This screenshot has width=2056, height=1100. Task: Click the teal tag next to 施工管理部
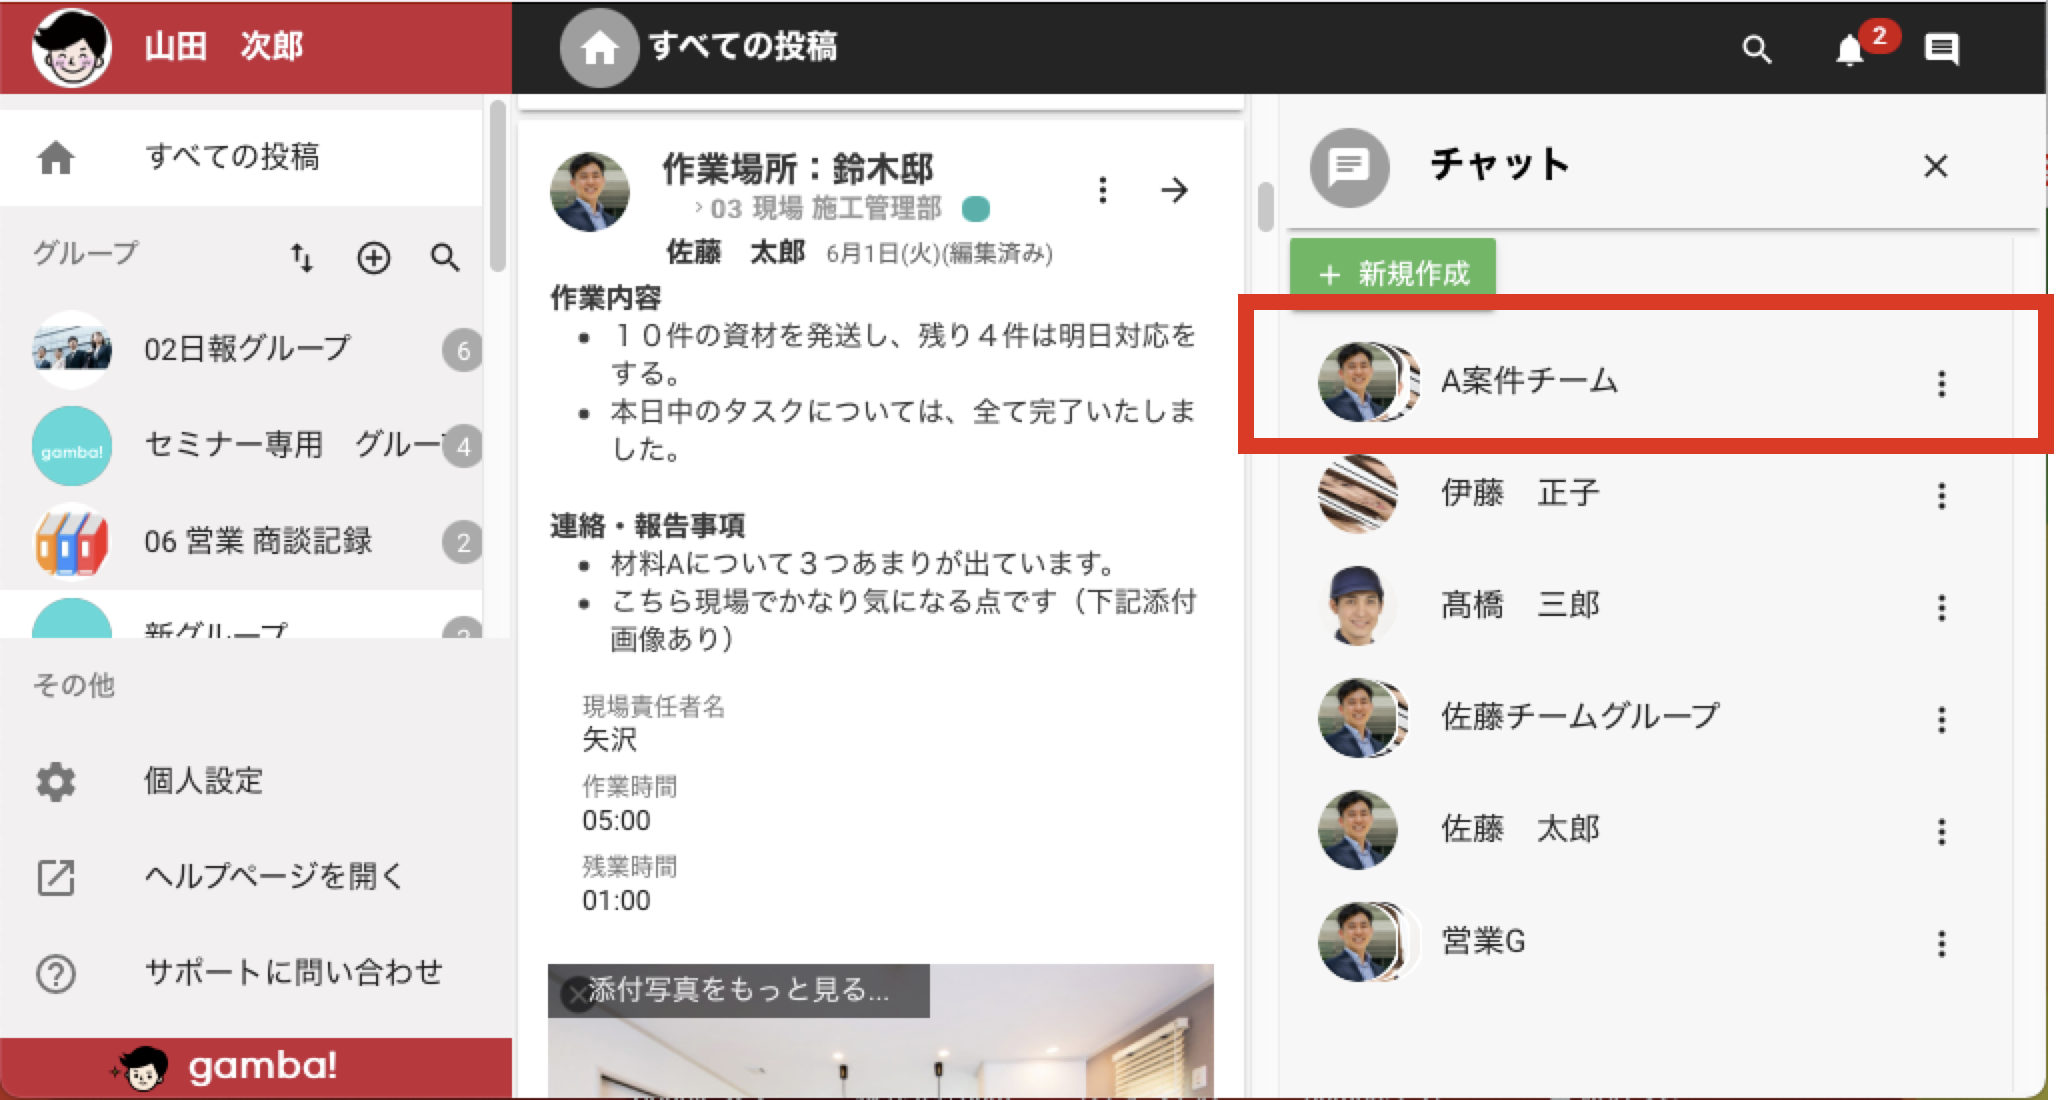point(975,209)
